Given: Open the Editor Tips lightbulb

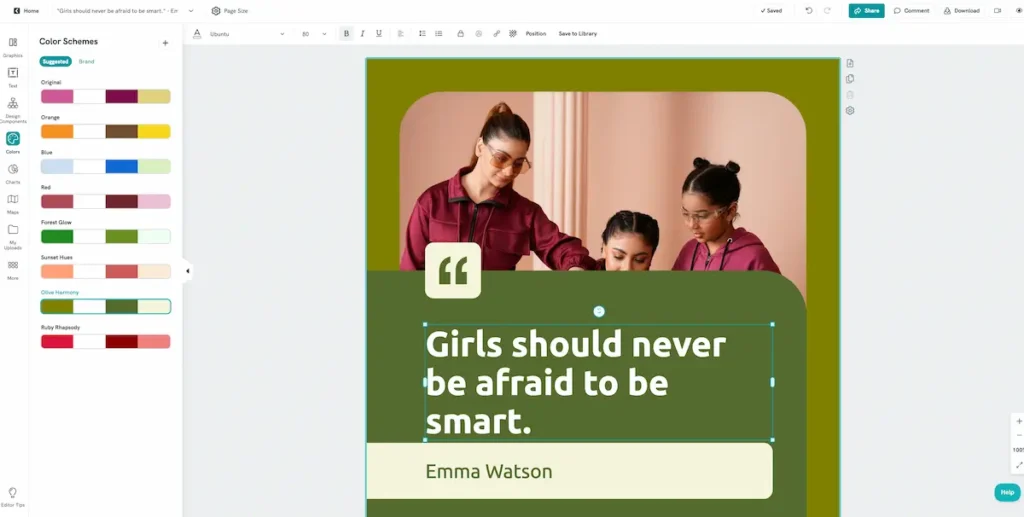Looking at the screenshot, I should [x=12, y=496].
